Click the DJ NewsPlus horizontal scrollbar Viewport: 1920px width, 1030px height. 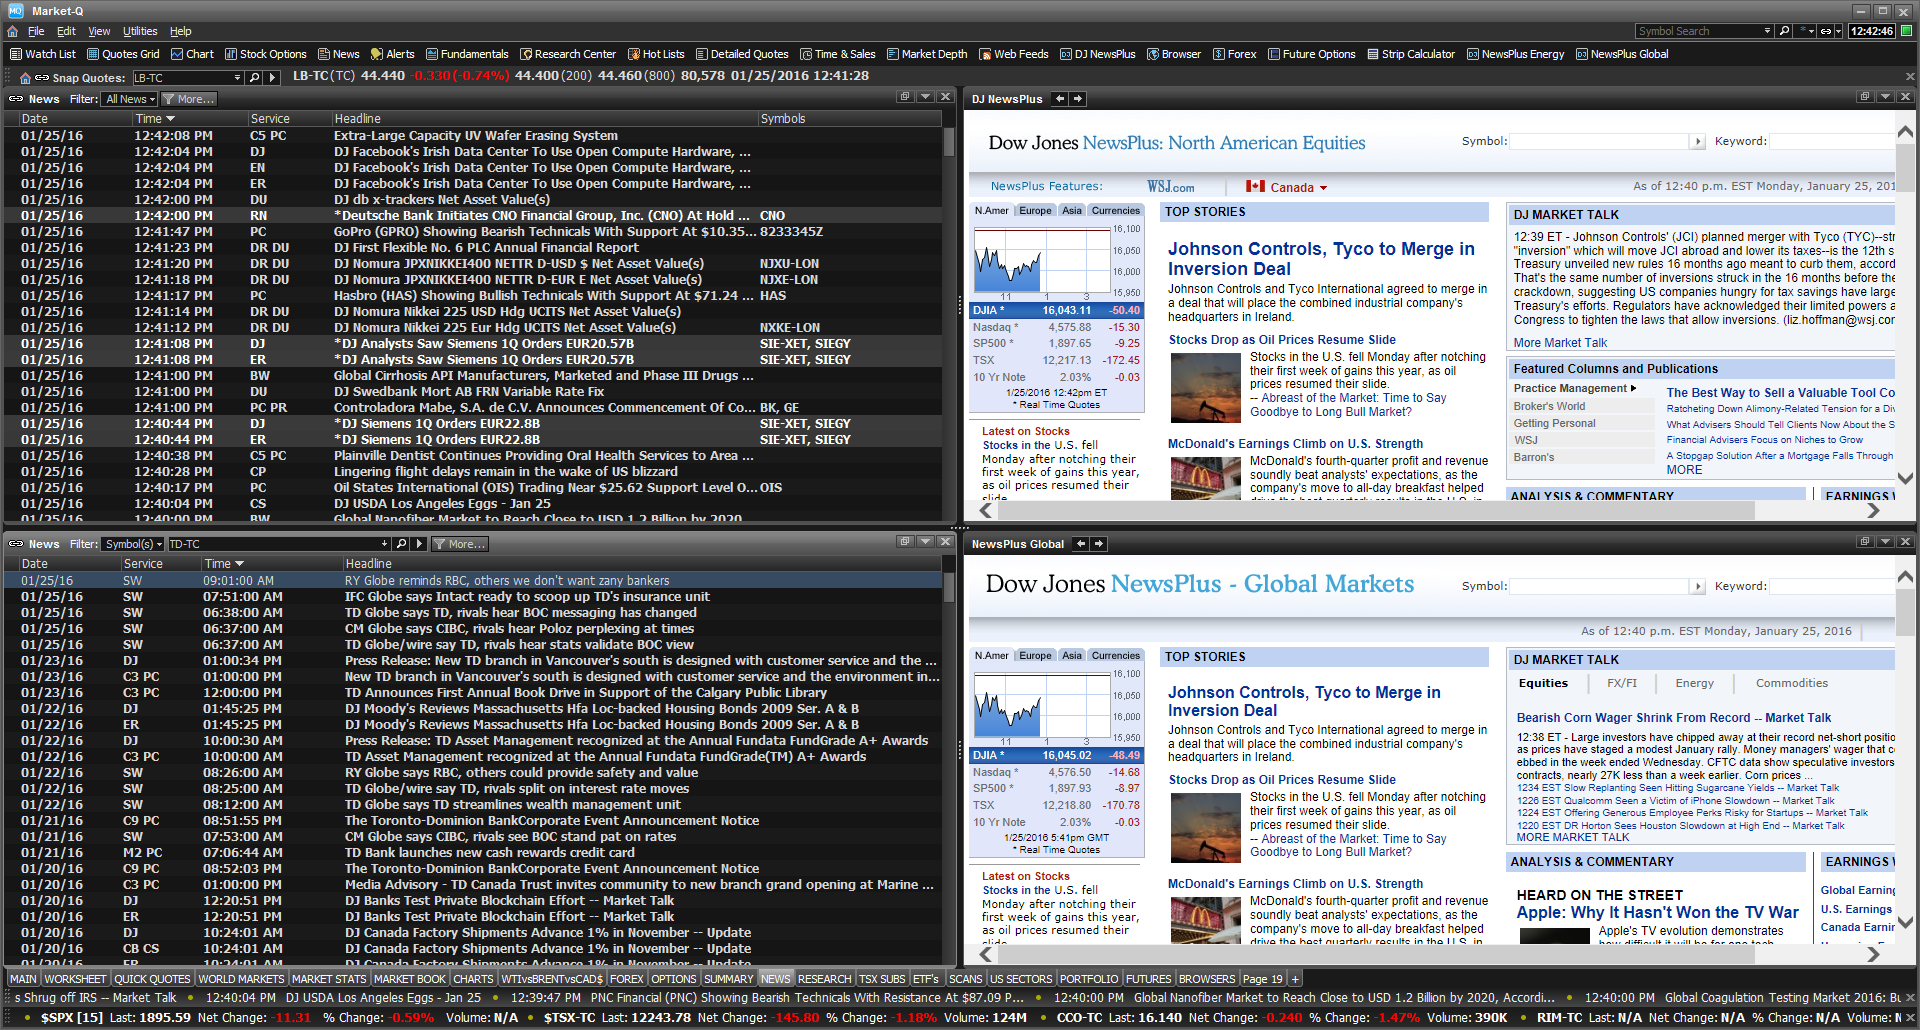pos(1375,510)
